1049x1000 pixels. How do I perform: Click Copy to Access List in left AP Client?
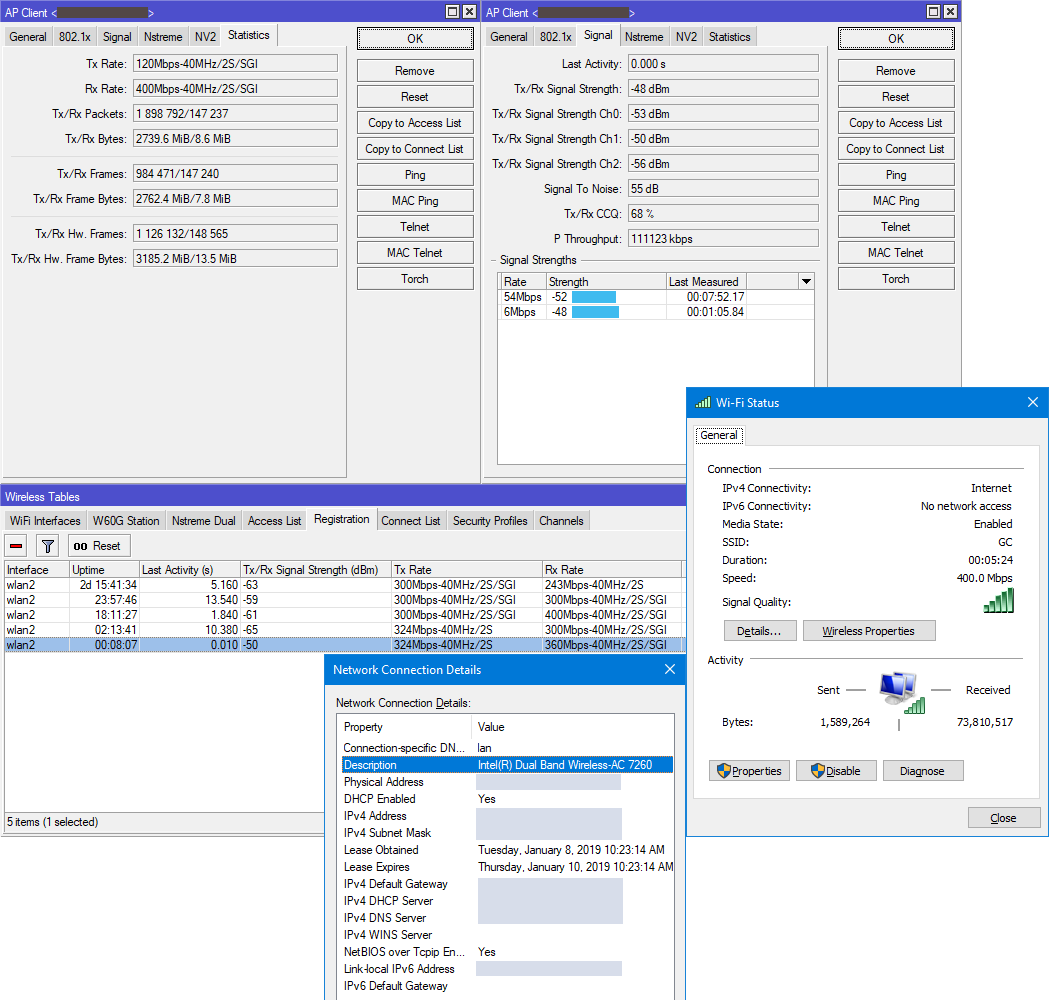(x=415, y=123)
